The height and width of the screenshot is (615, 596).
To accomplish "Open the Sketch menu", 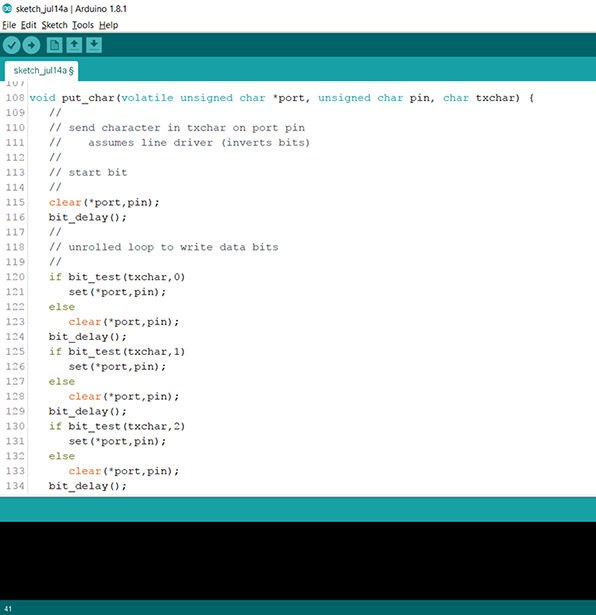I will pyautogui.click(x=55, y=25).
